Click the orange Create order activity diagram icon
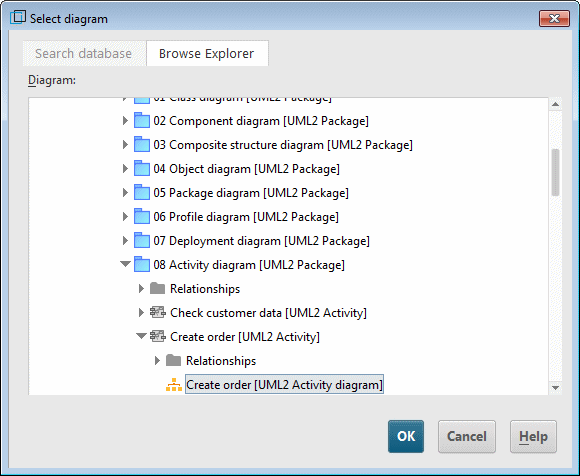Screen dimensions: 580x476 point(173,385)
